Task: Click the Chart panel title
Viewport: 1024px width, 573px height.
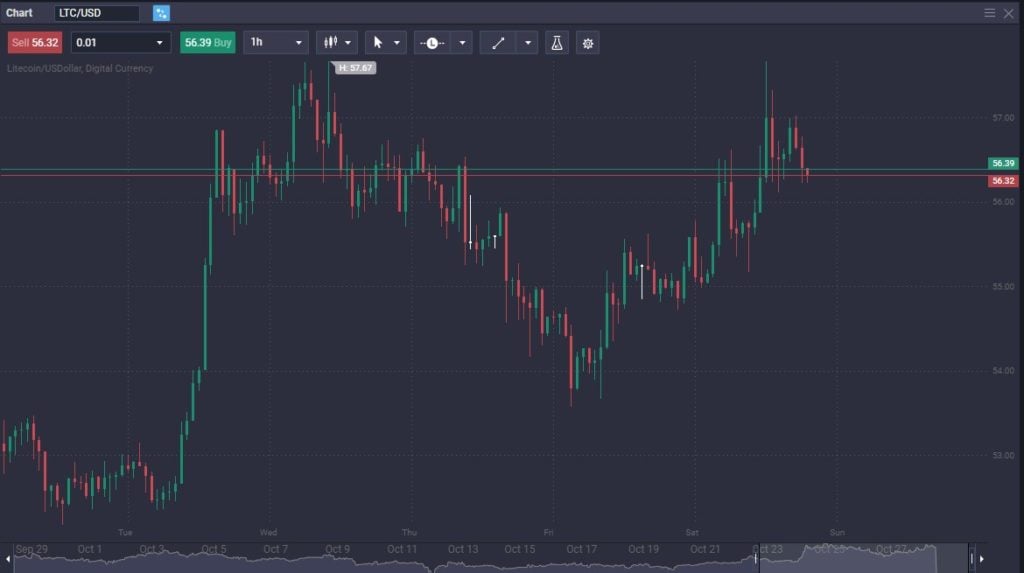Action: click(x=19, y=12)
